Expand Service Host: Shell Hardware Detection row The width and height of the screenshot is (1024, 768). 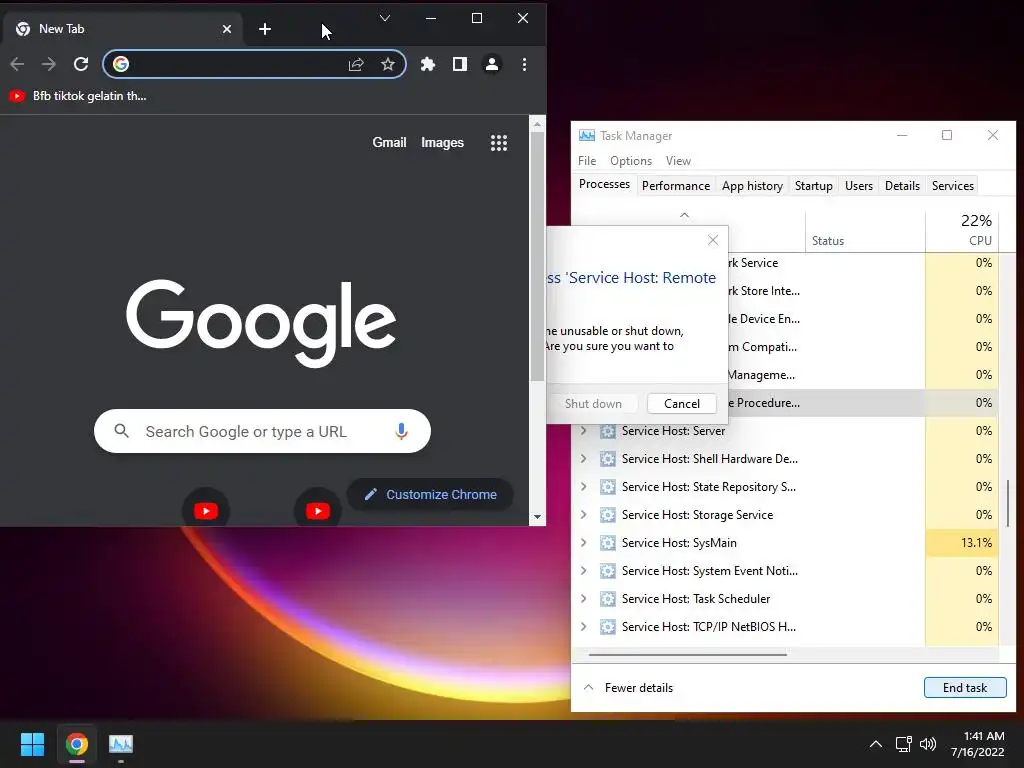click(584, 459)
